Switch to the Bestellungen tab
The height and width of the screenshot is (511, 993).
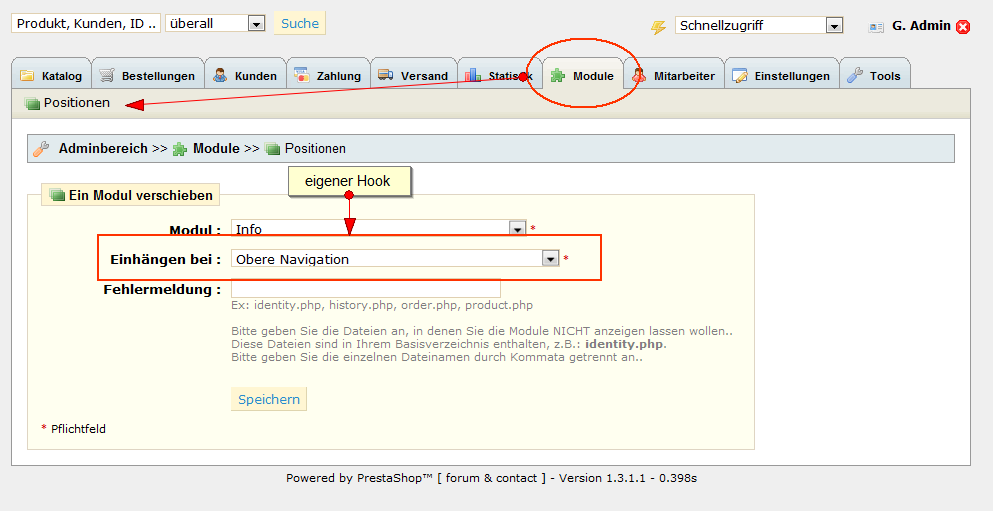(x=148, y=76)
